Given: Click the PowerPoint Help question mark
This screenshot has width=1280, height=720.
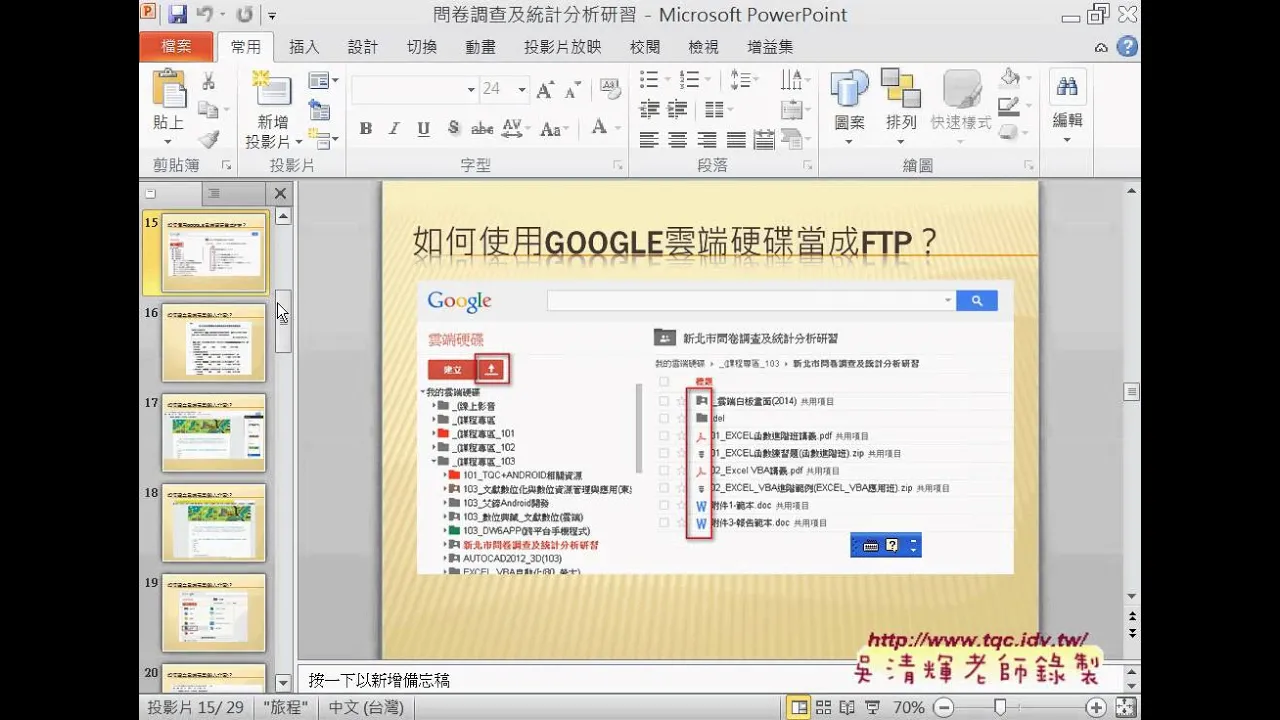Looking at the screenshot, I should click(x=1127, y=46).
